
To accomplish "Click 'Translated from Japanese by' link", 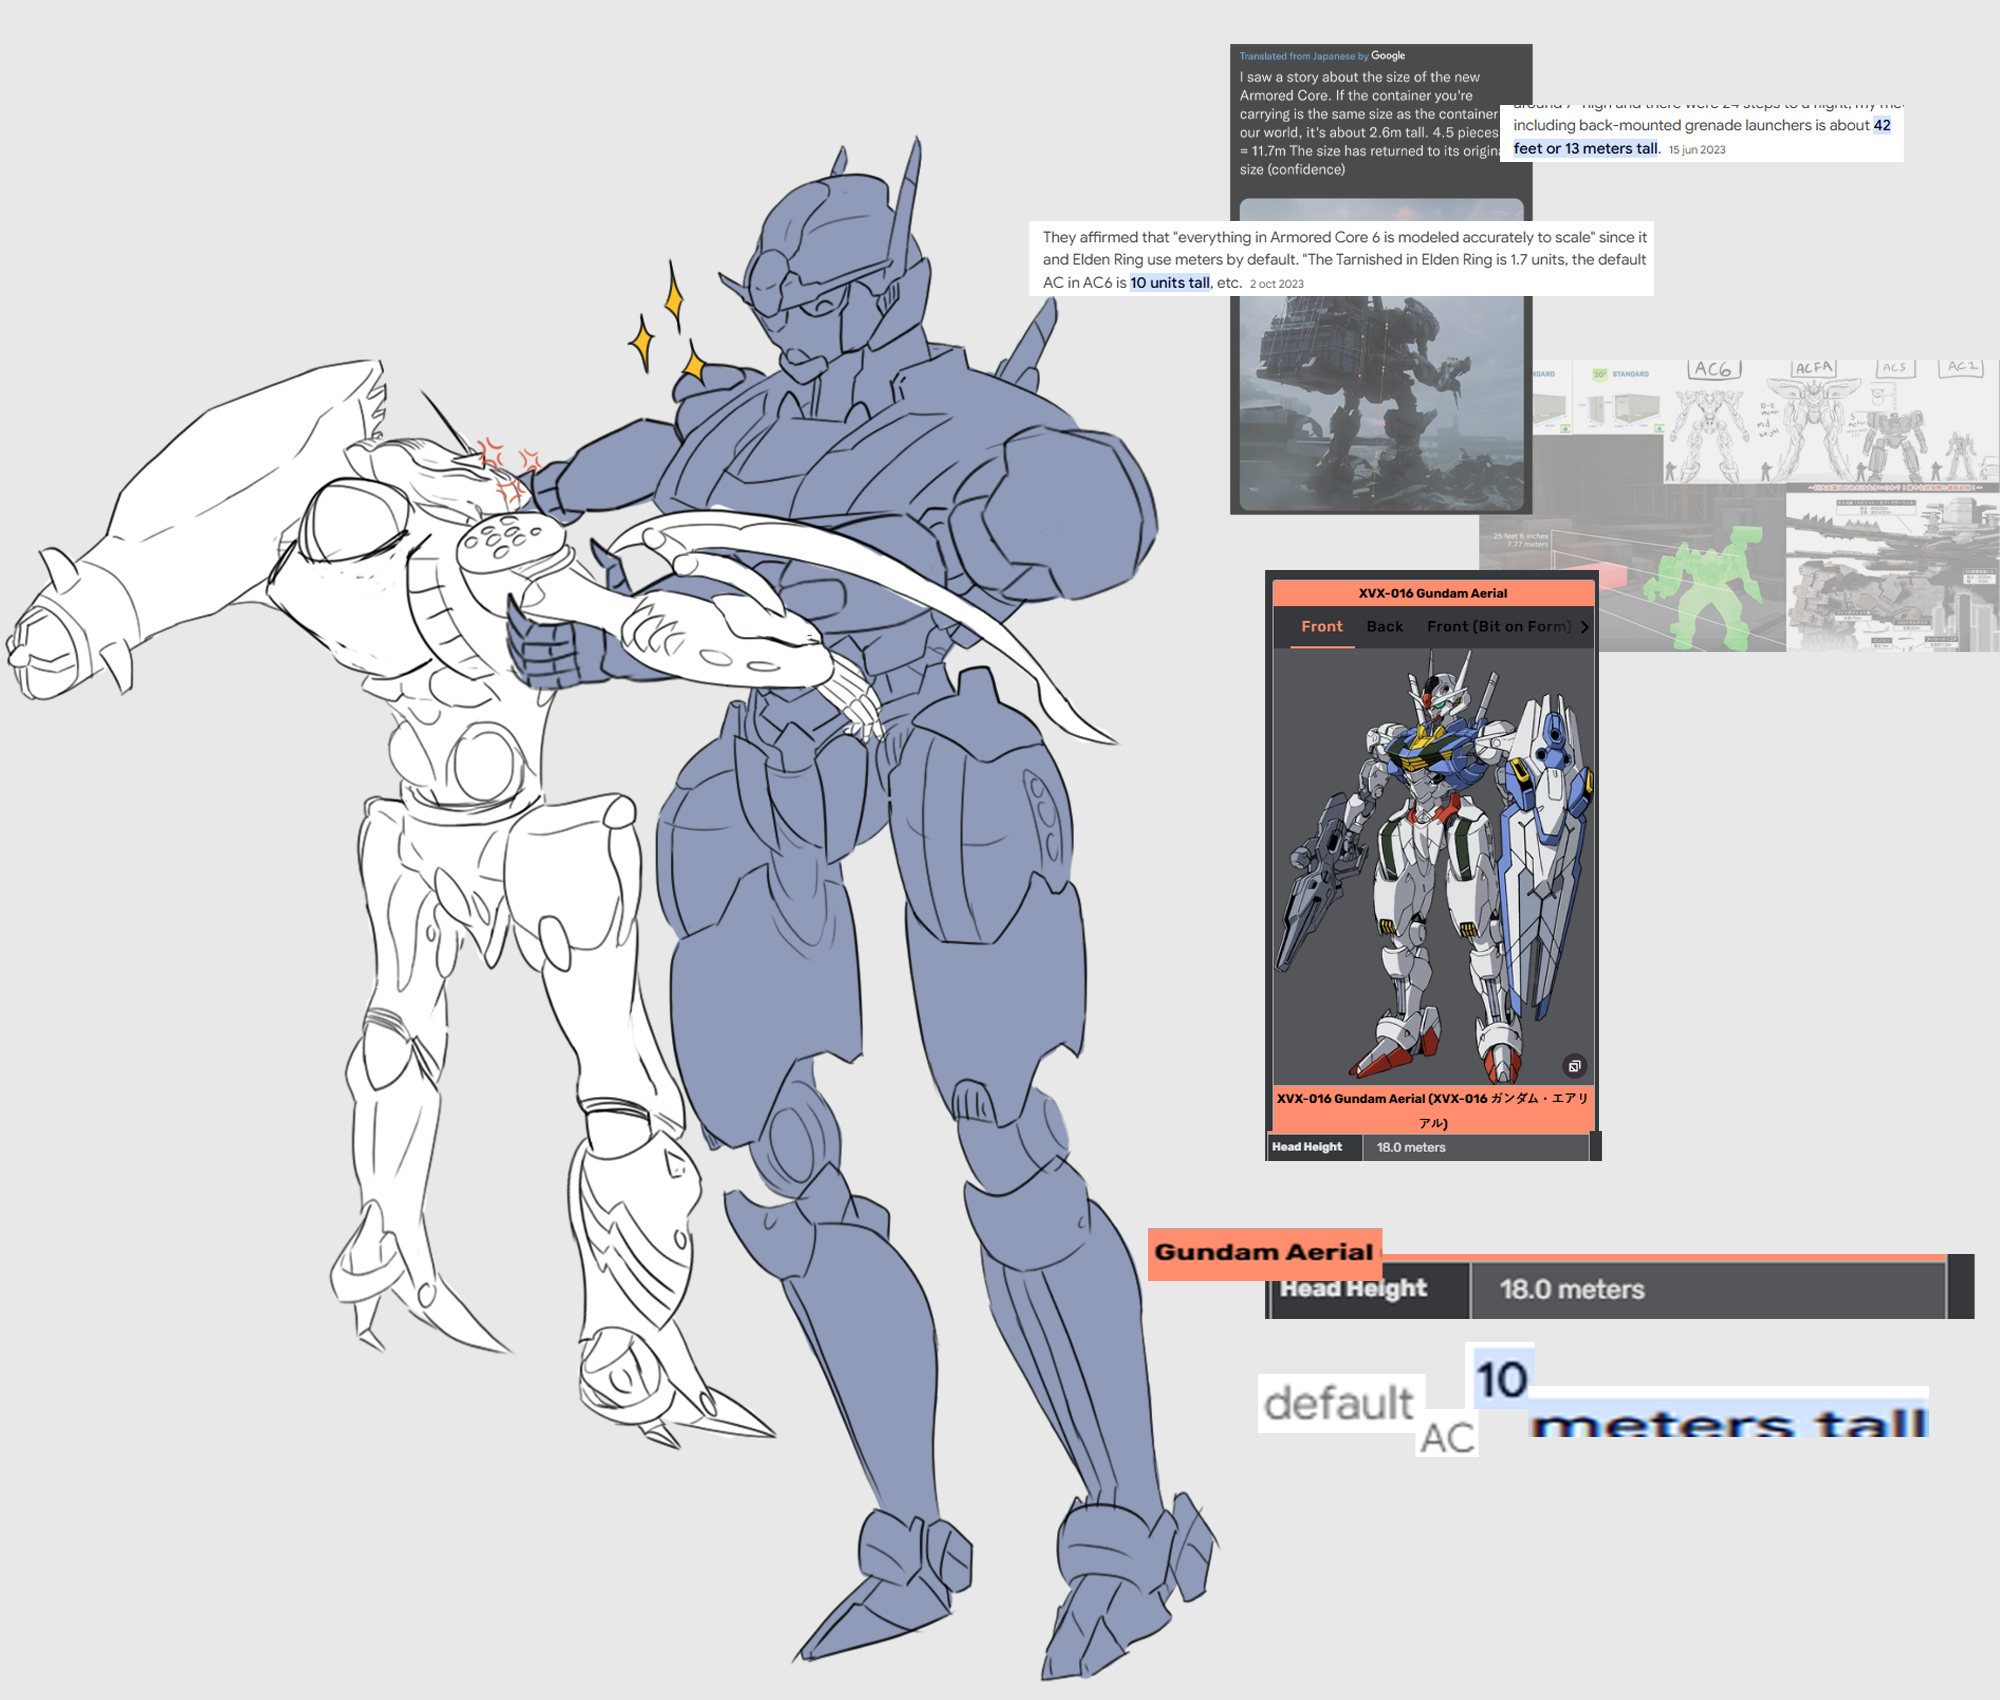I will 1303,57.
